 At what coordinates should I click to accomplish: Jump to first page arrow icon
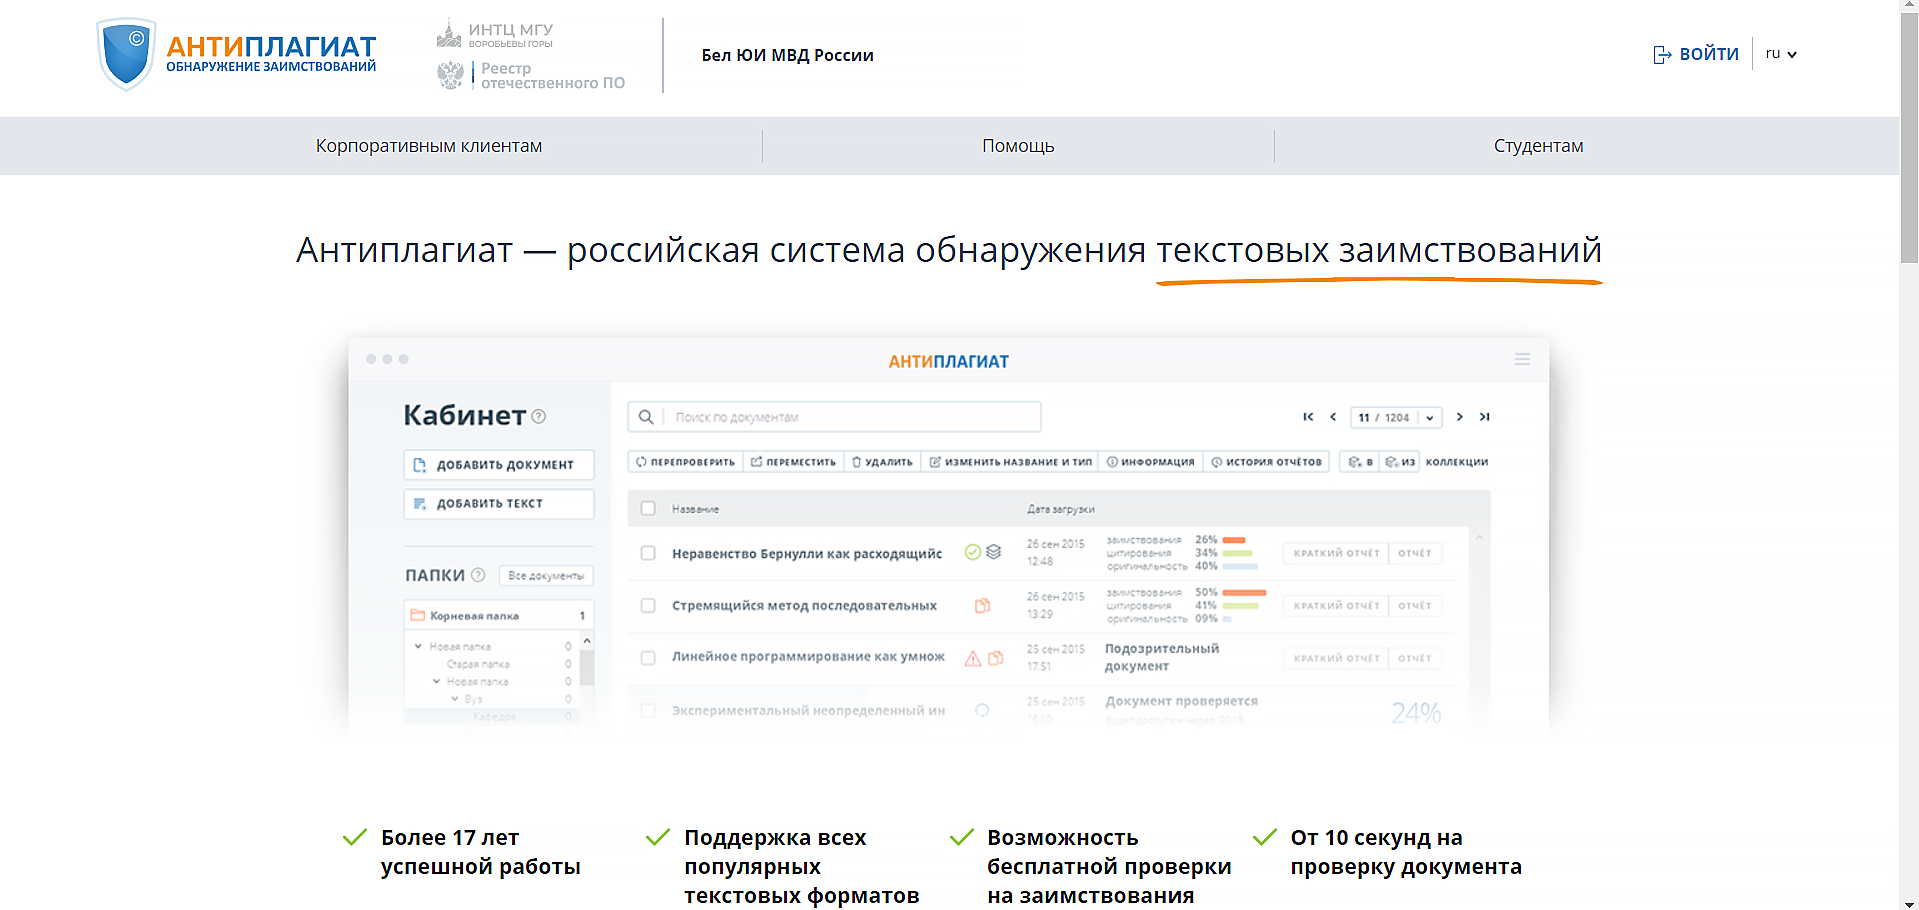(x=1308, y=417)
